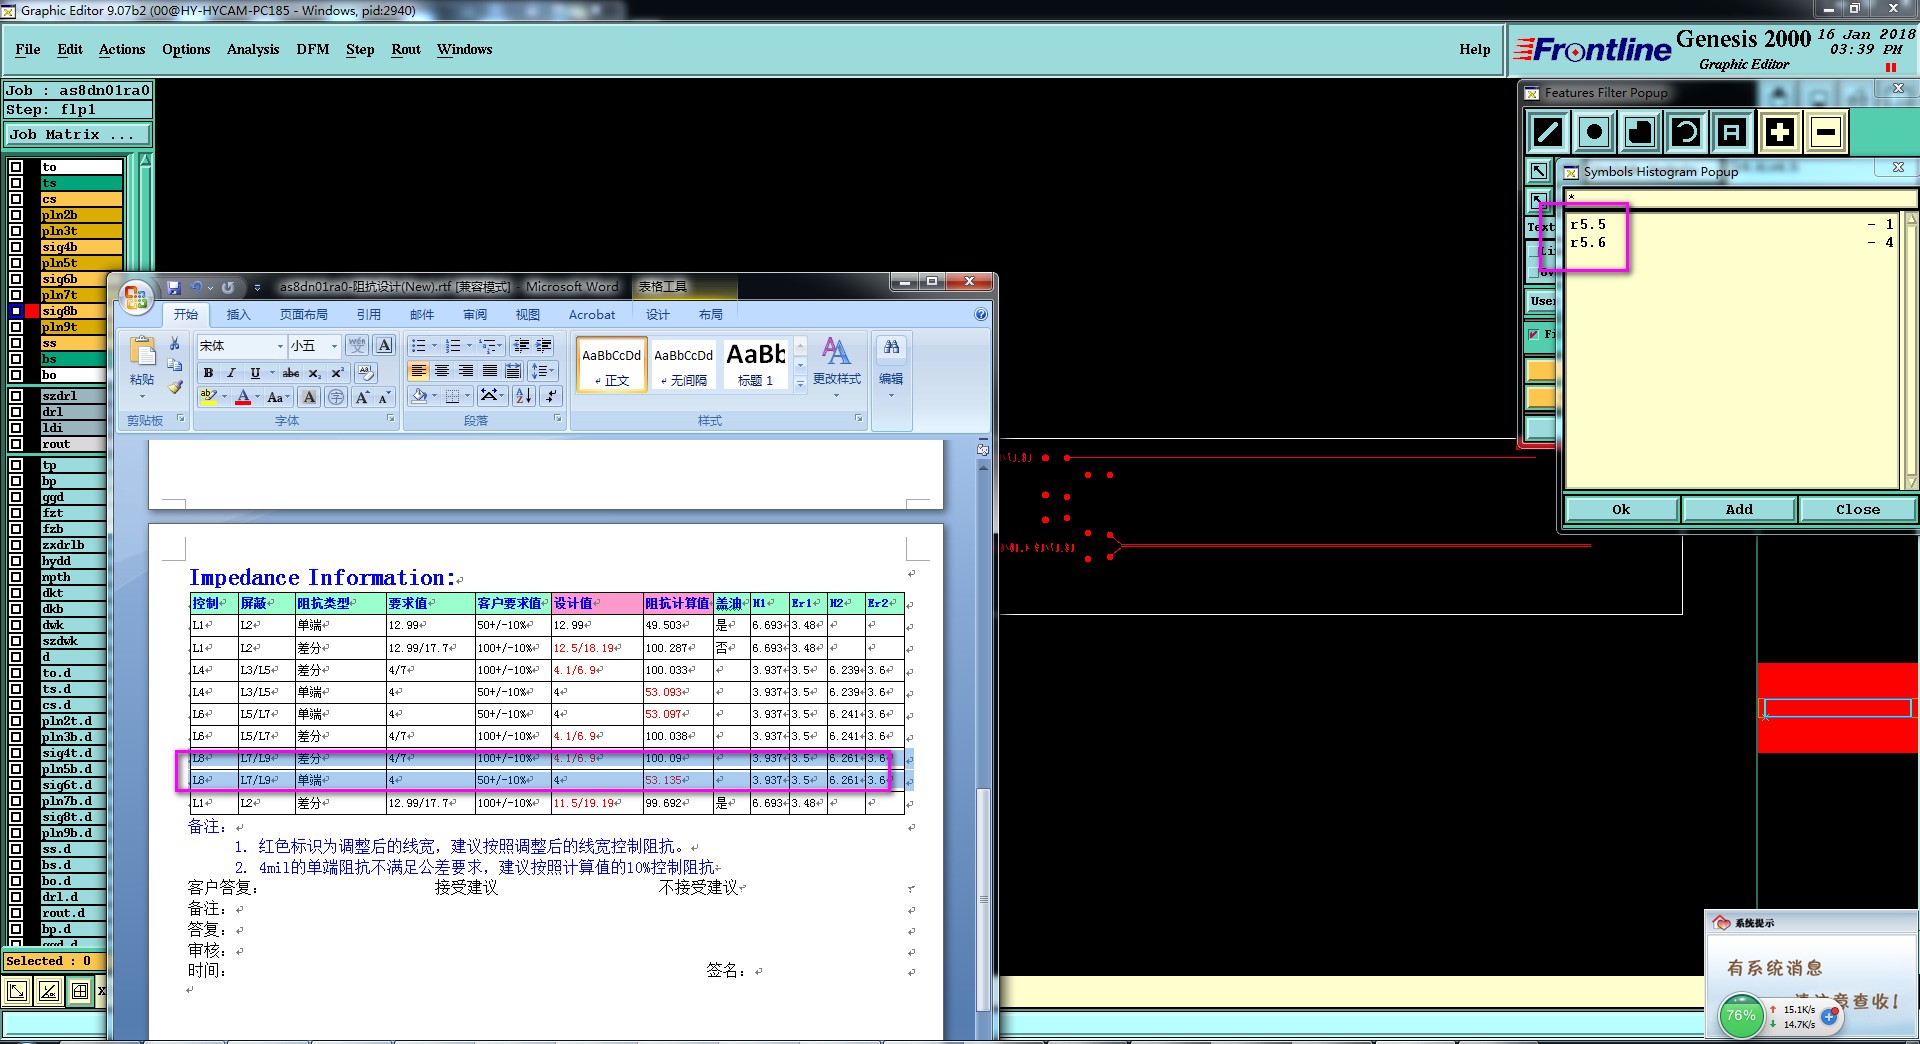Toggle the checkbox for layer rout
The image size is (1920, 1044).
point(16,444)
